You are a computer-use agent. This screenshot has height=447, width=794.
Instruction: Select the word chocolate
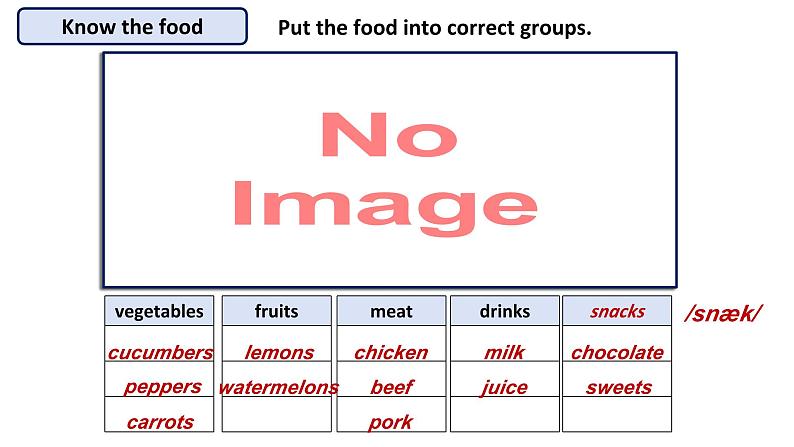point(617,352)
